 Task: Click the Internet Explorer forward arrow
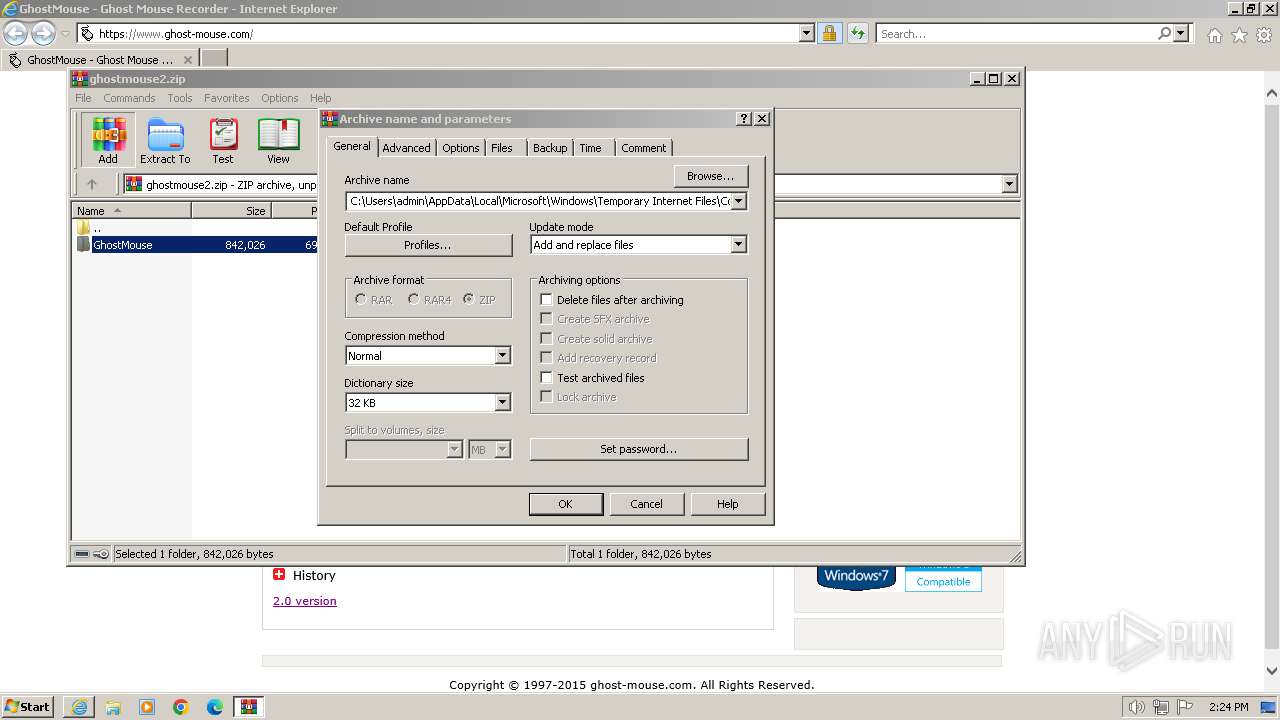(x=43, y=33)
